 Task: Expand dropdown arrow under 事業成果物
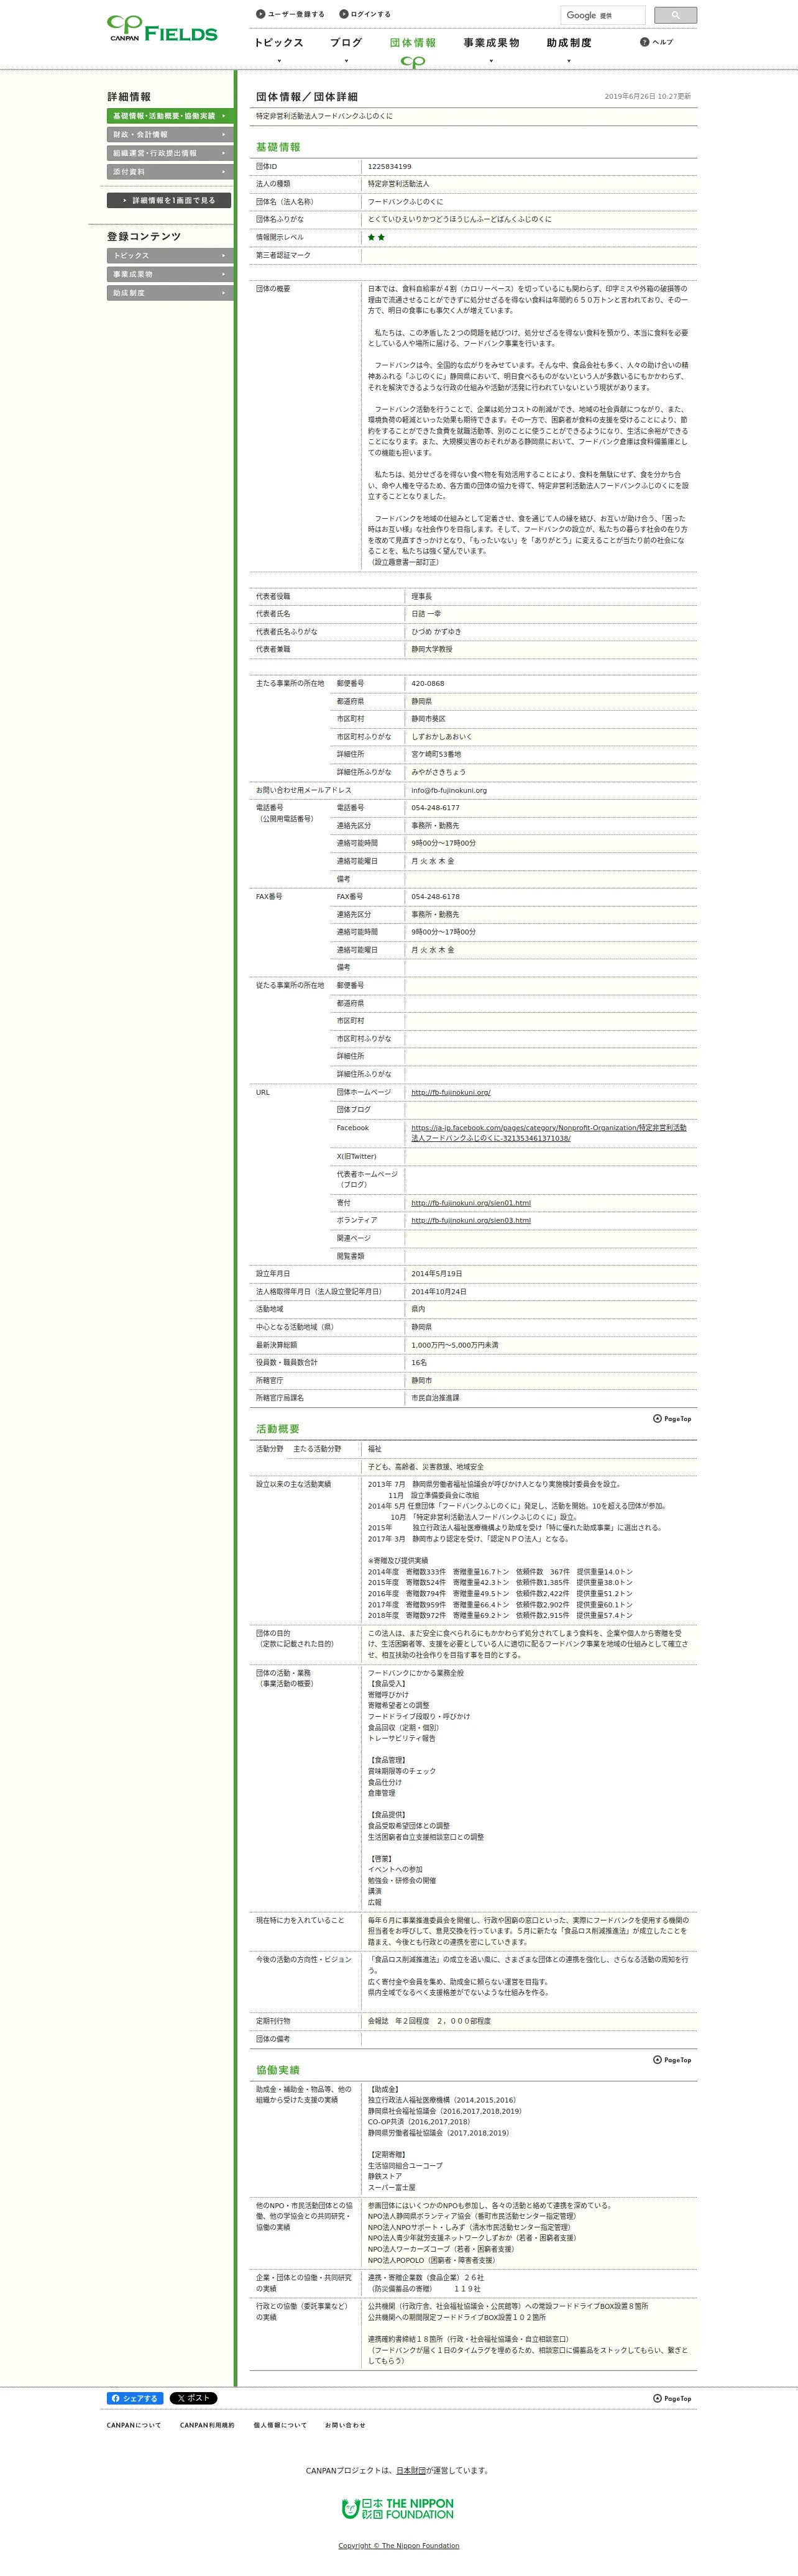(491, 61)
